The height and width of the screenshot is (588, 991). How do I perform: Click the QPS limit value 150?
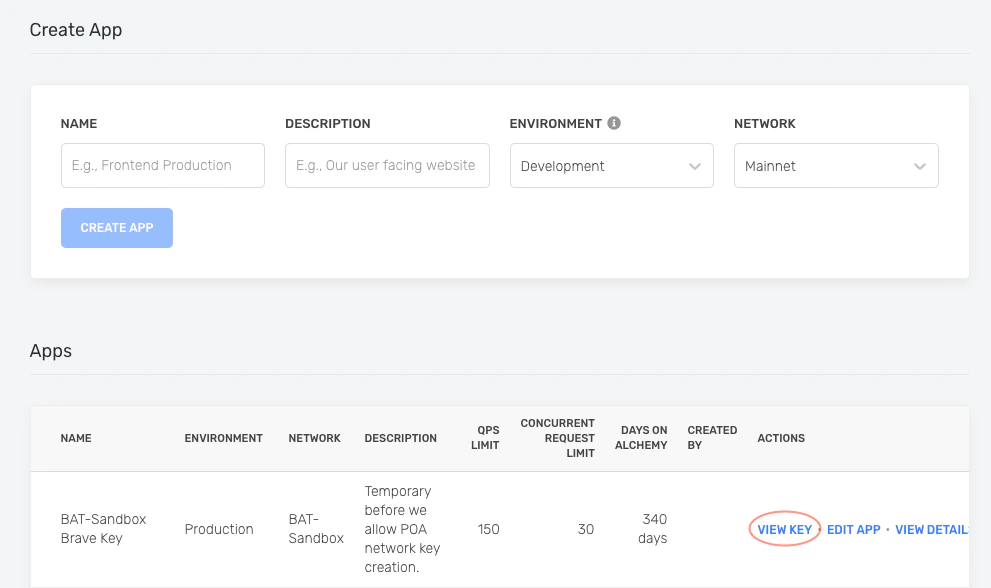tap(488, 529)
